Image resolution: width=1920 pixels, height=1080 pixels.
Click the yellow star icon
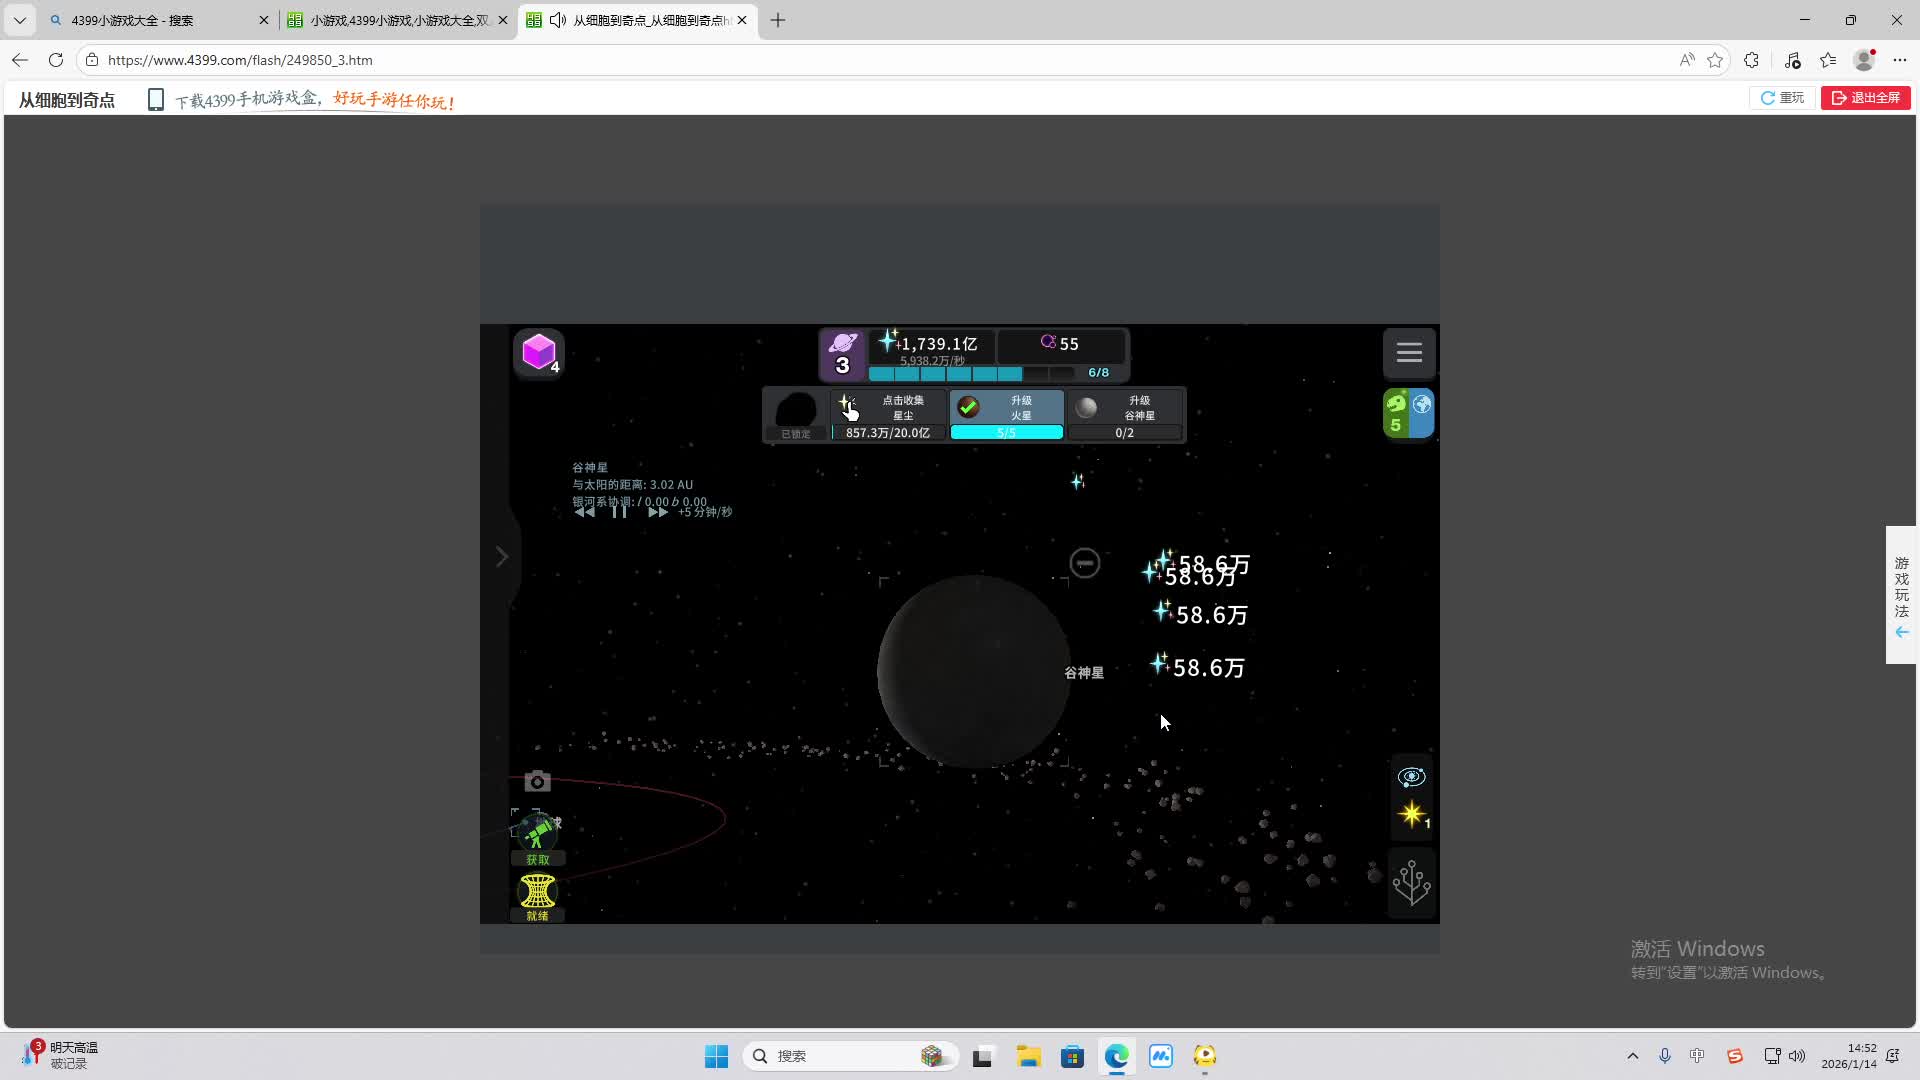[x=1412, y=815]
